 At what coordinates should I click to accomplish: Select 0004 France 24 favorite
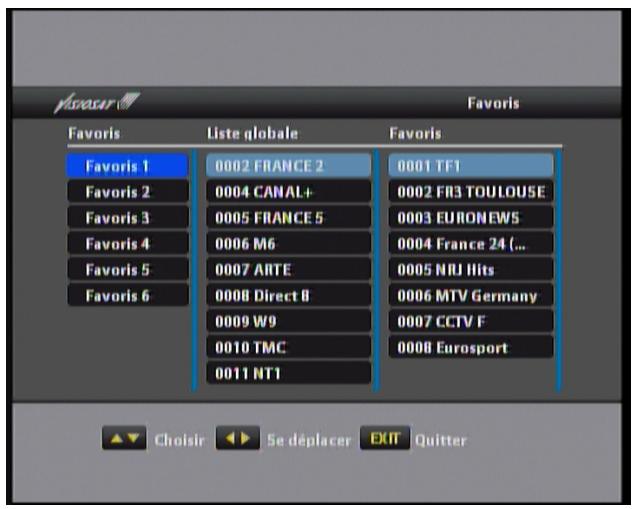point(471,244)
